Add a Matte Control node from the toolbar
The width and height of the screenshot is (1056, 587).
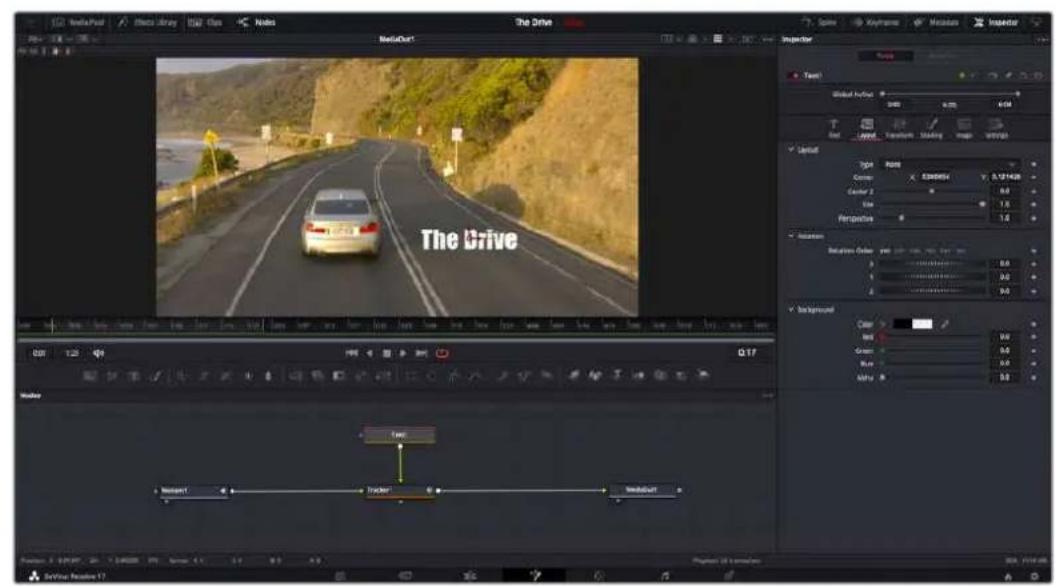(x=339, y=376)
